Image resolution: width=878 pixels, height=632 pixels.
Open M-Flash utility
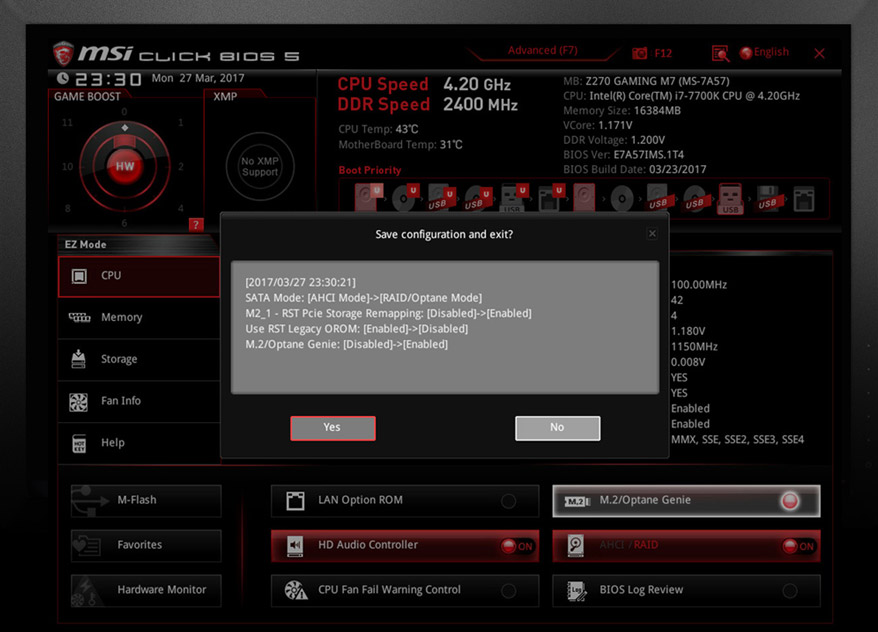click(146, 500)
